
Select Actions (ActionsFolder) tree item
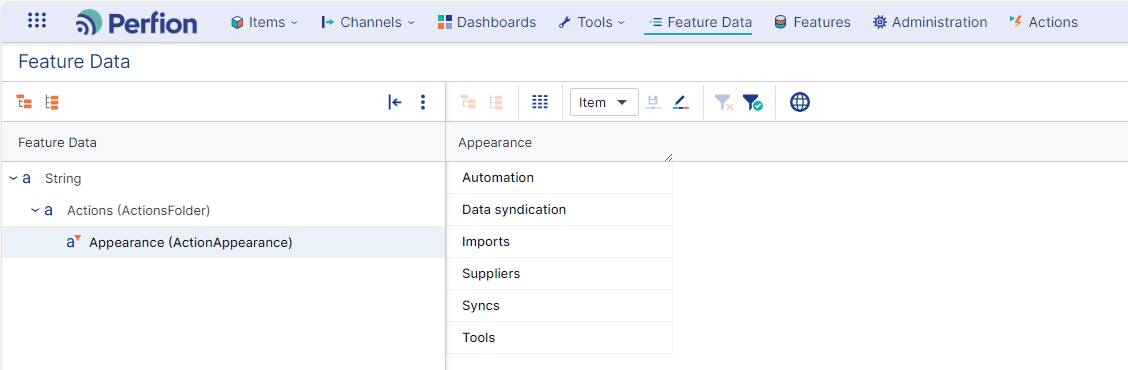(x=138, y=210)
